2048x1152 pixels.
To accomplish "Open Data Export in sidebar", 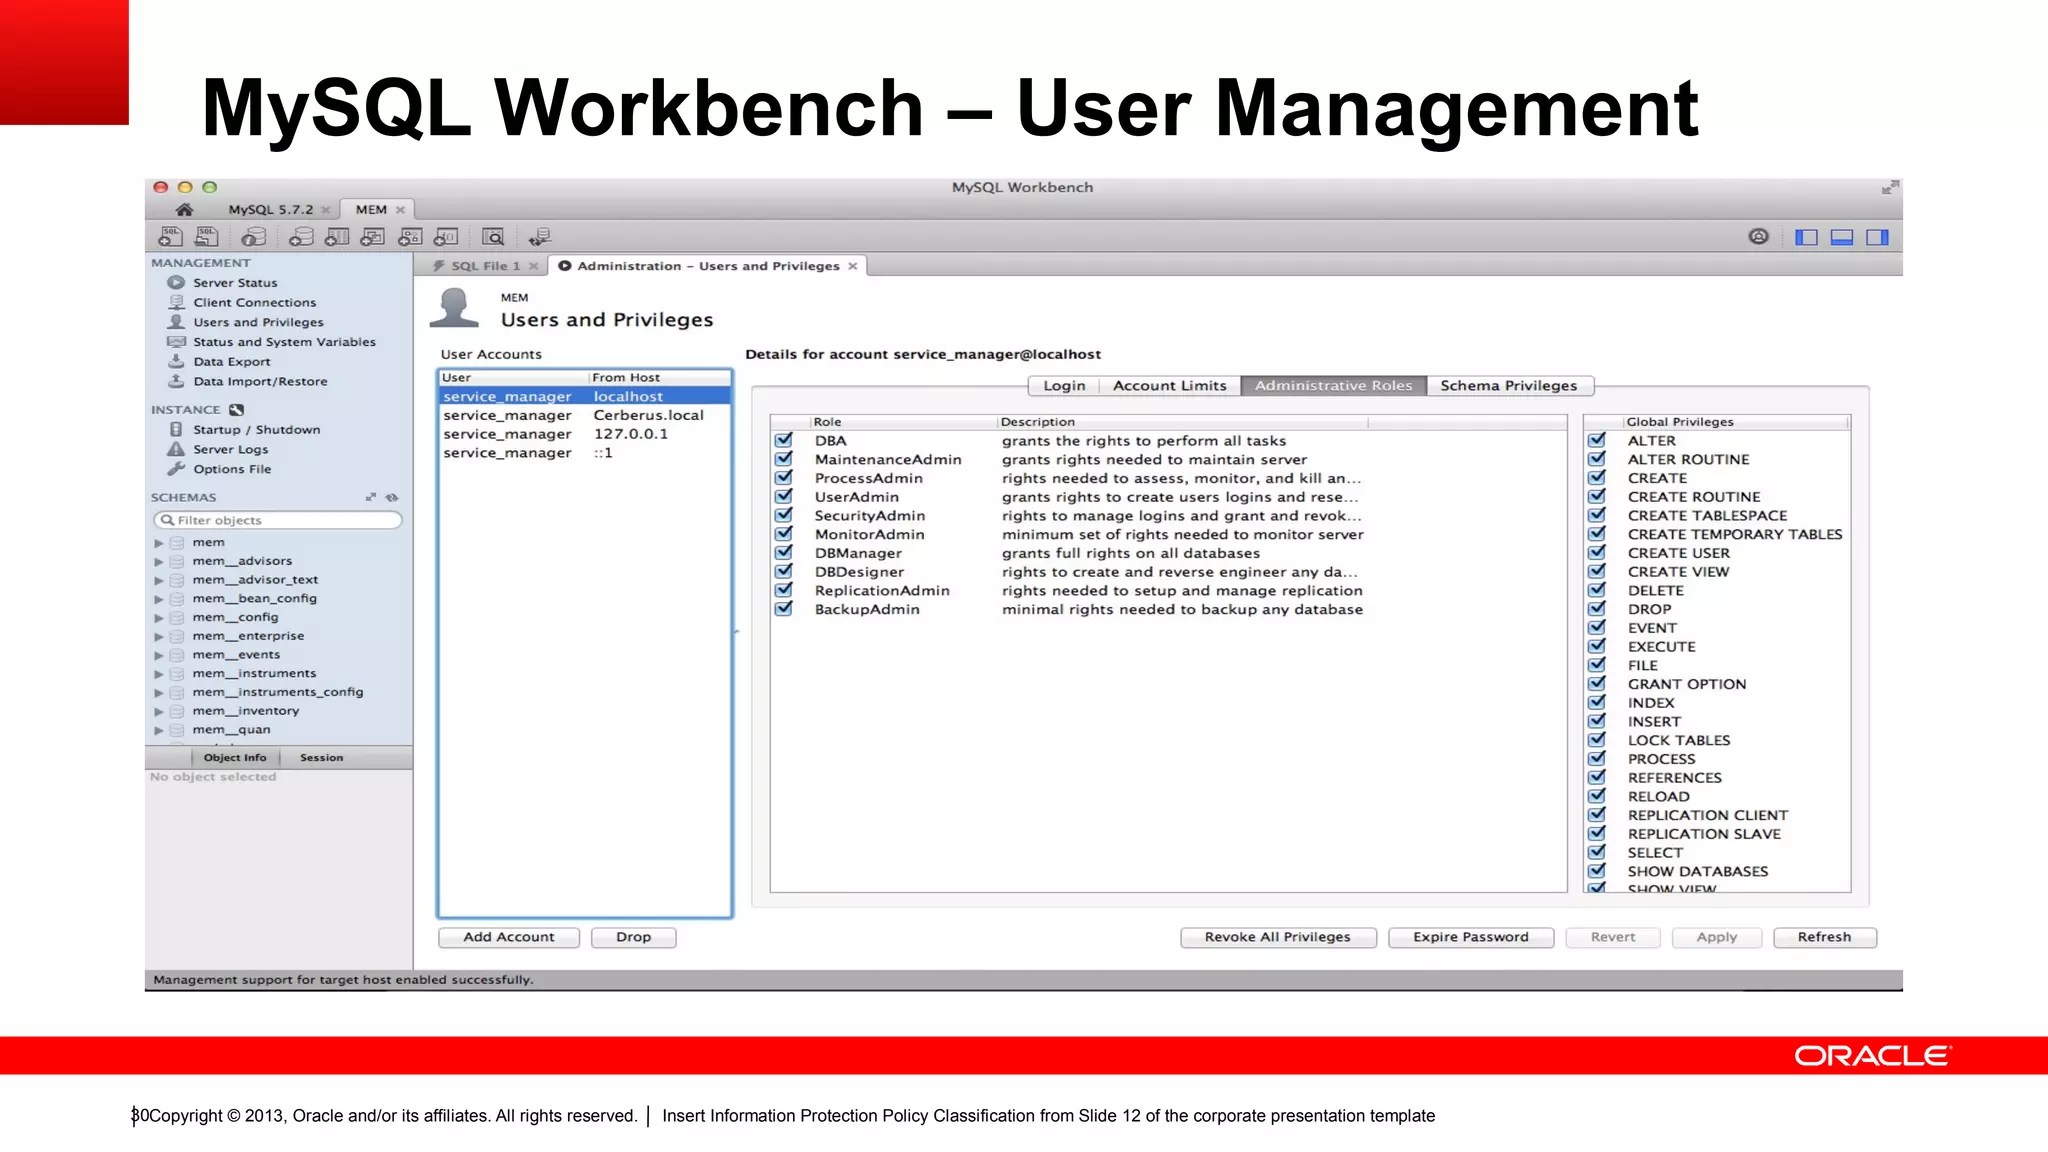I will (x=231, y=362).
